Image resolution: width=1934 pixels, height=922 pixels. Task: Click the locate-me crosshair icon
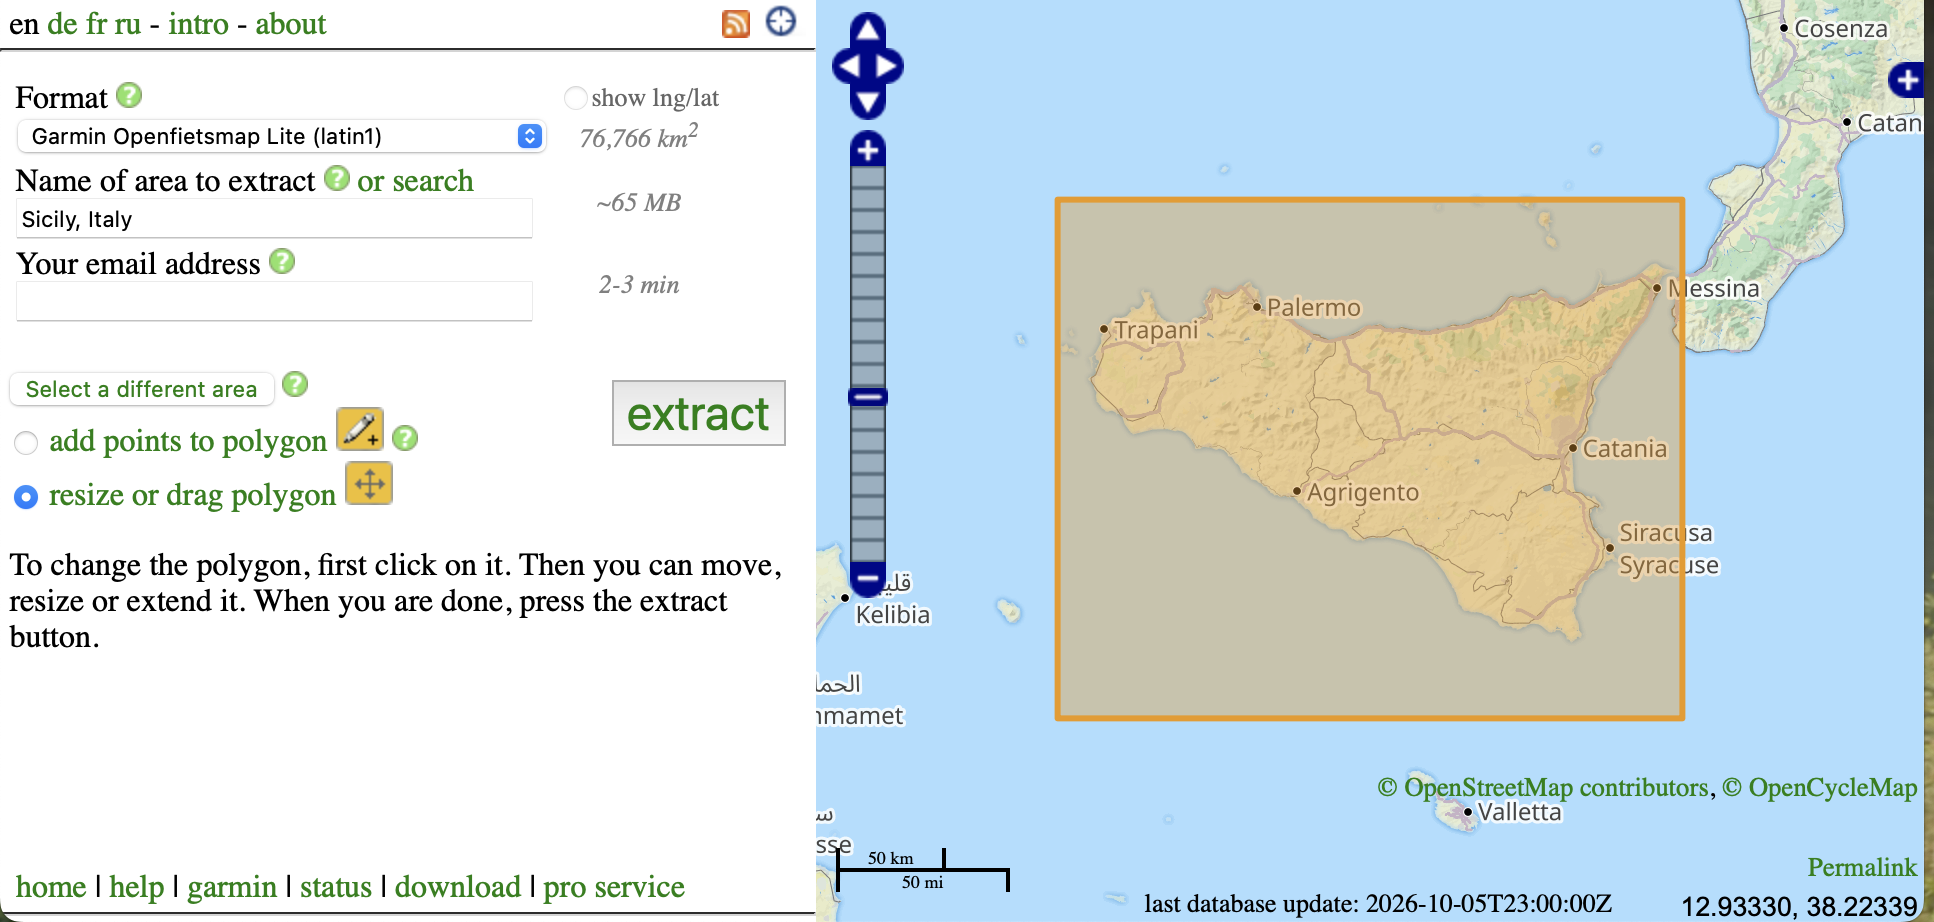(781, 21)
